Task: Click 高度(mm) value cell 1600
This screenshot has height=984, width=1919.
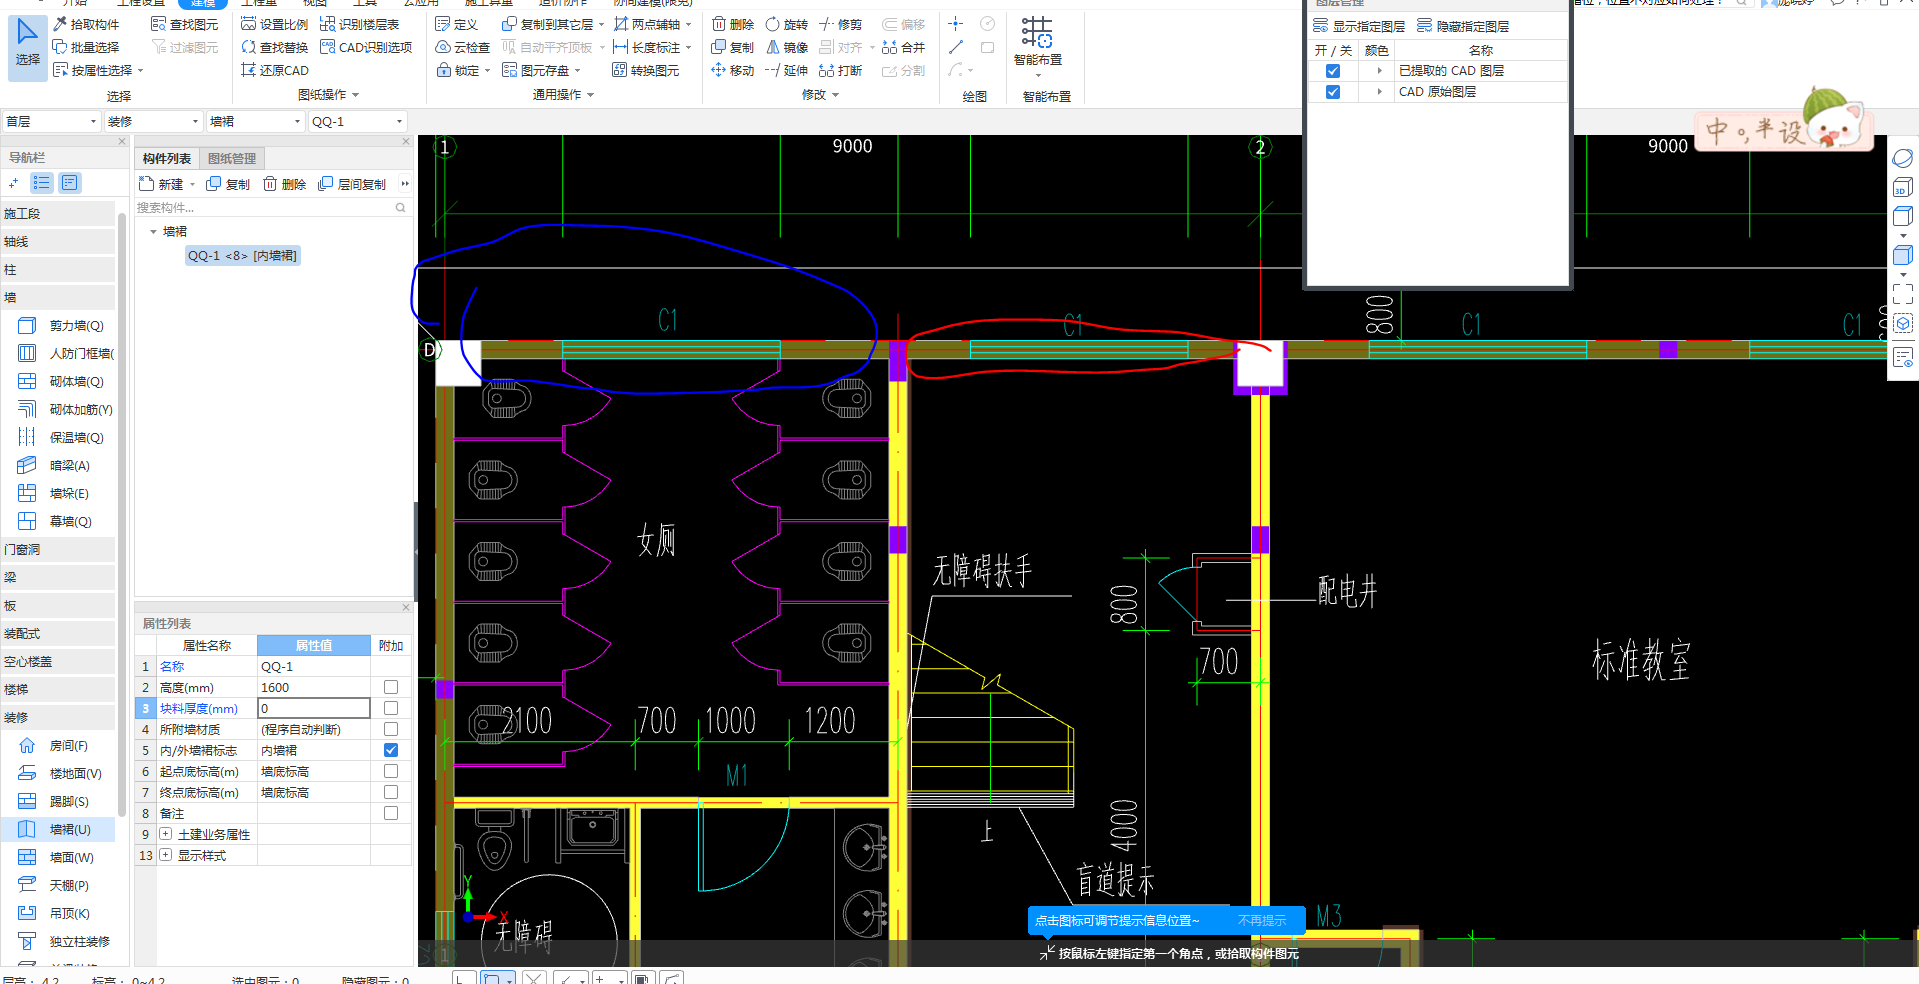Action: pyautogui.click(x=314, y=687)
